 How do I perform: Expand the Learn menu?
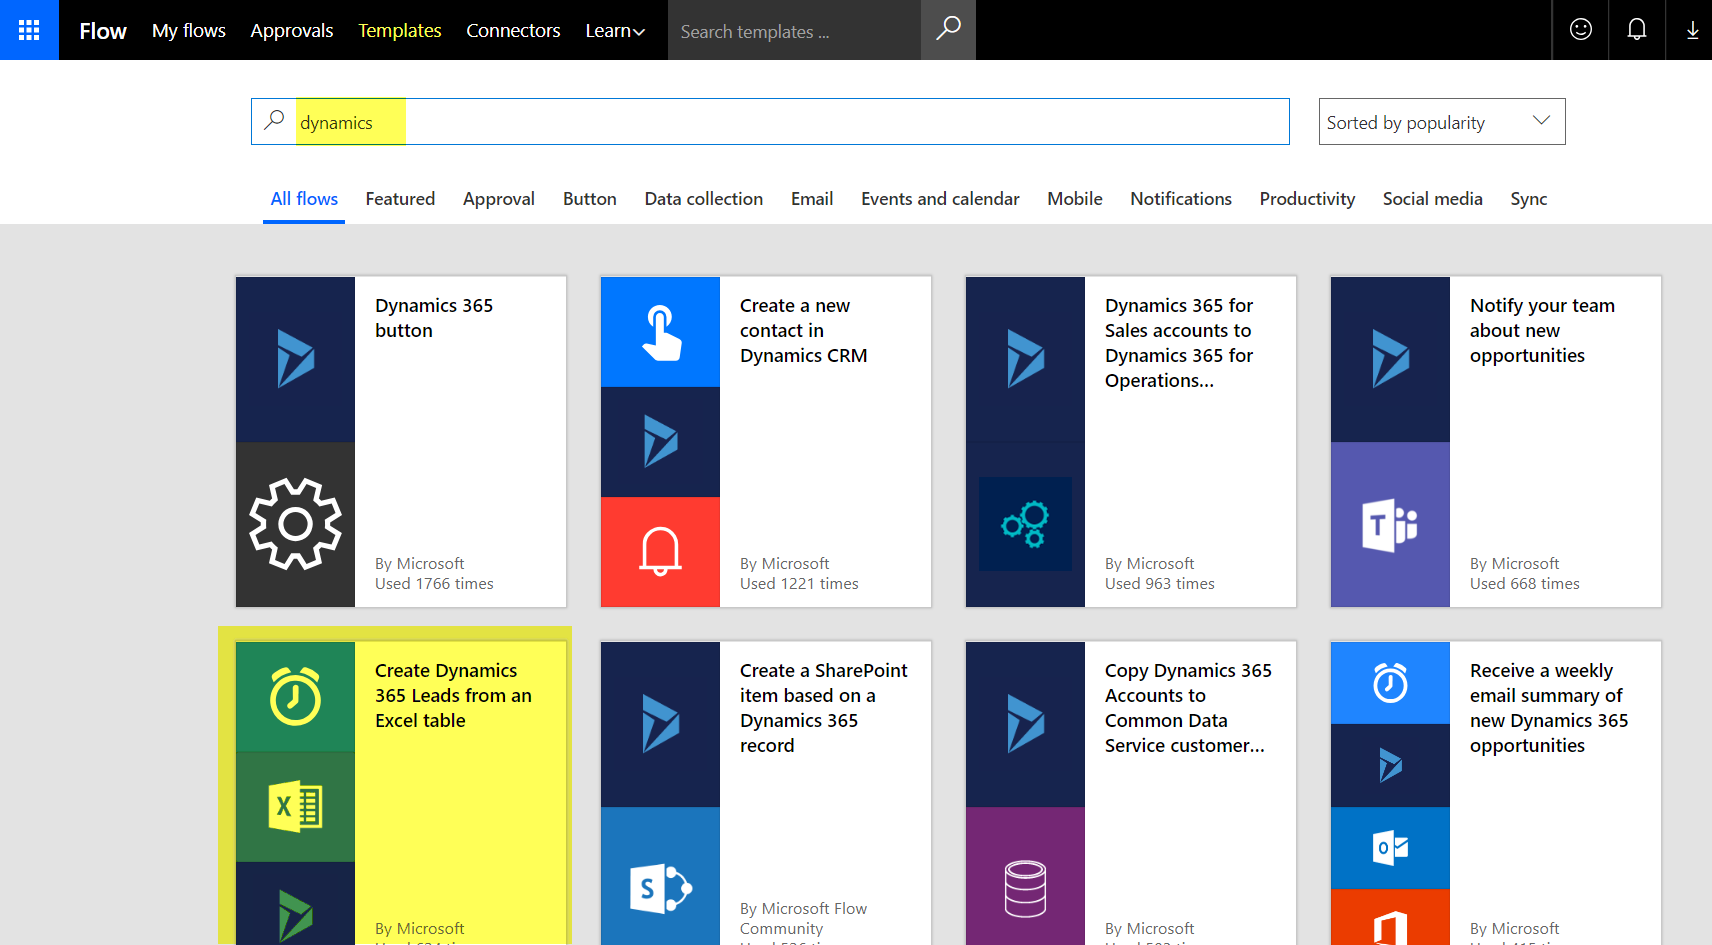pyautogui.click(x=615, y=31)
